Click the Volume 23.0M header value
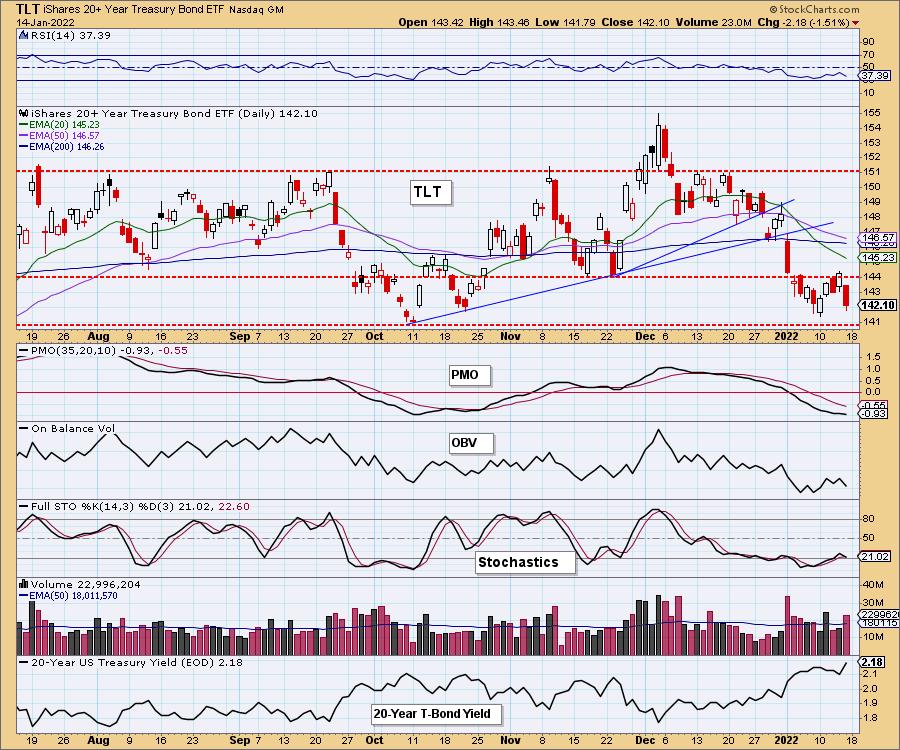Viewport: 900px width, 750px height. click(713, 22)
